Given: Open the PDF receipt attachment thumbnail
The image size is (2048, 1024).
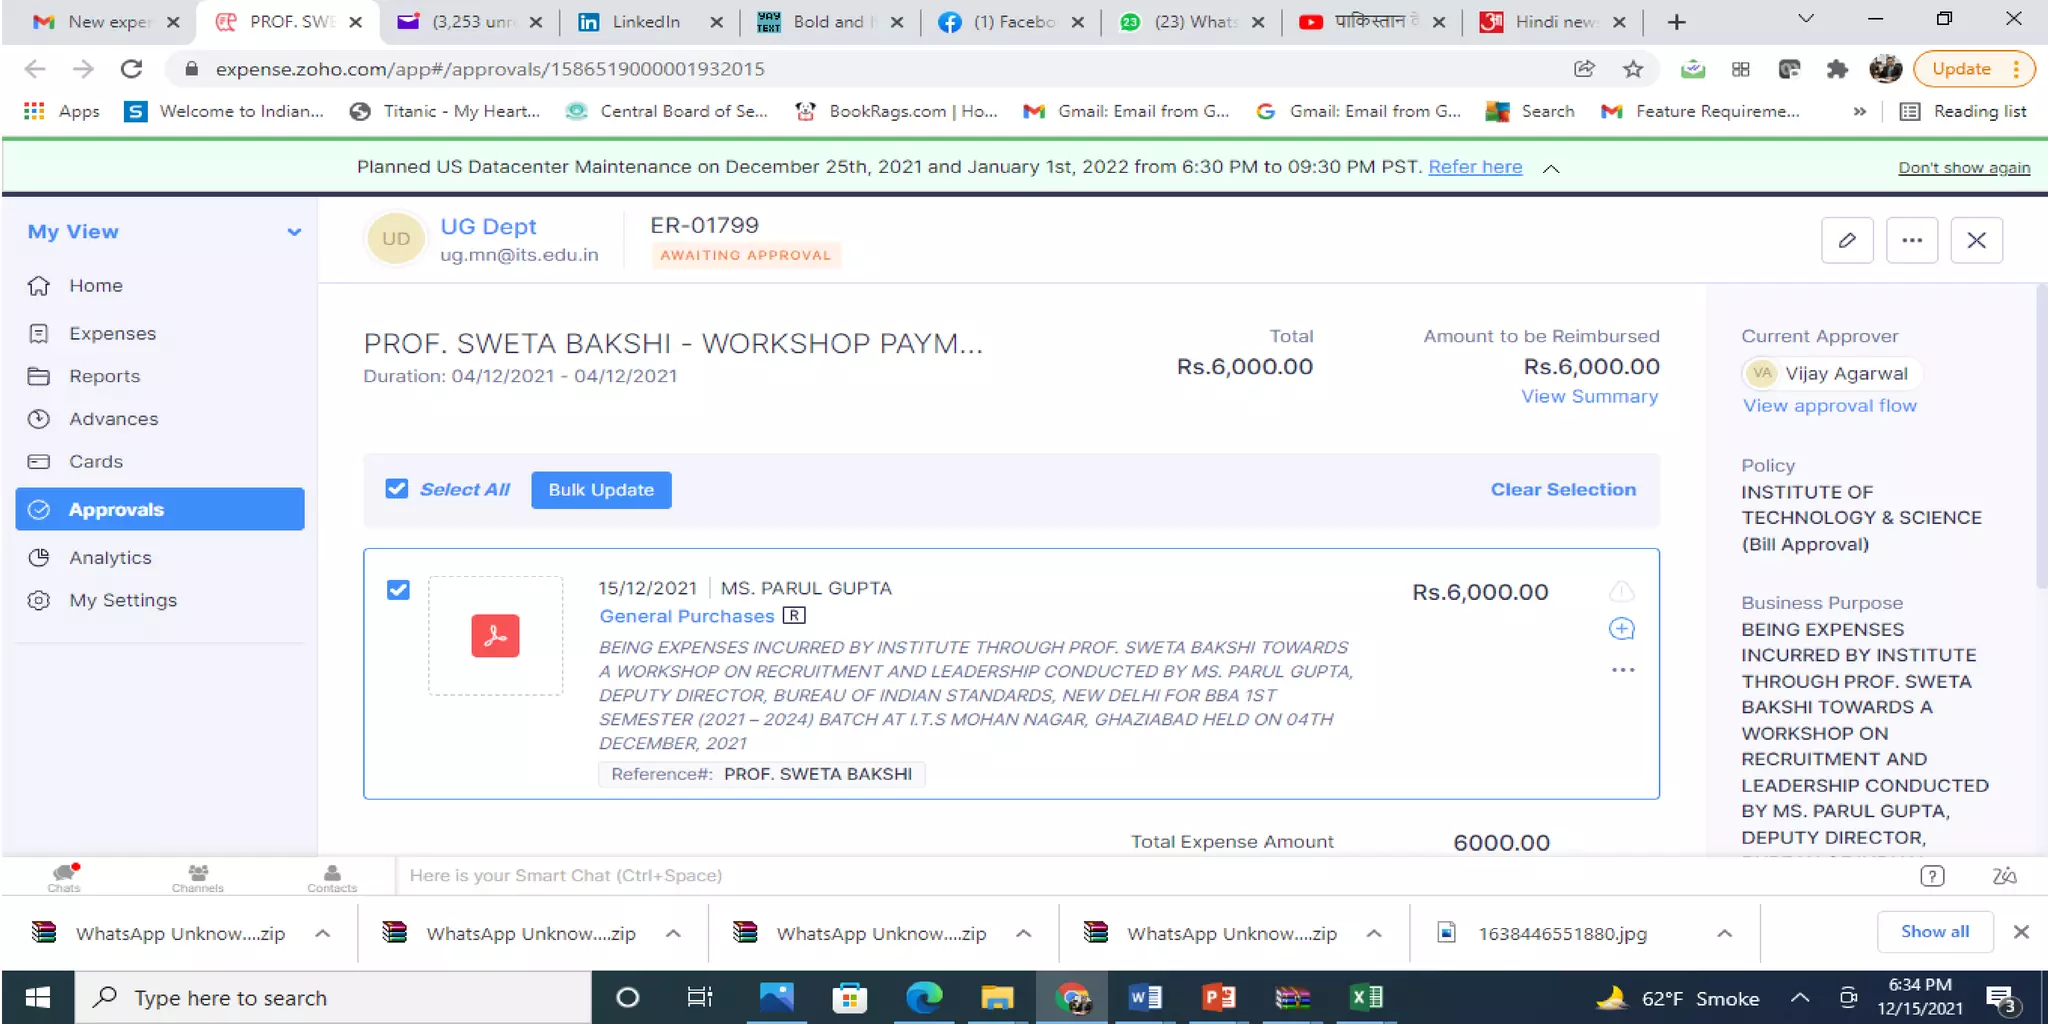Looking at the screenshot, I should tap(495, 636).
